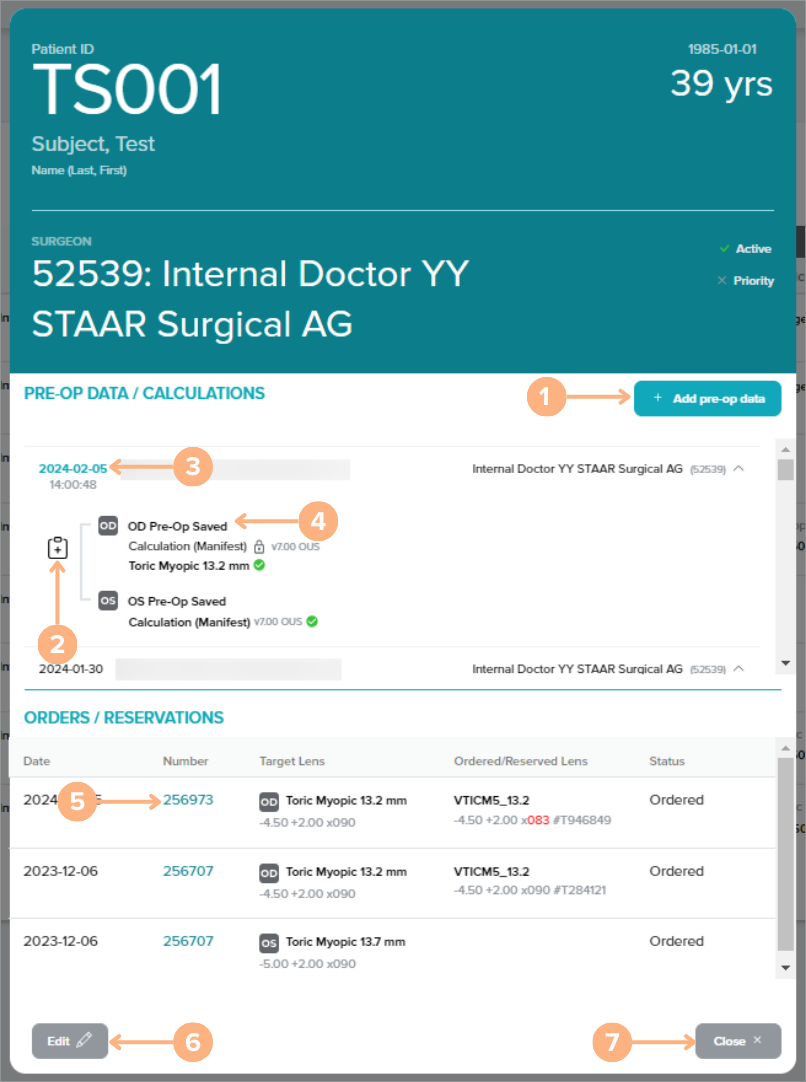This screenshot has height=1082, width=806.
Task: Click the lock icon next to OD Calculation (Manifest)
Action: pos(259,547)
